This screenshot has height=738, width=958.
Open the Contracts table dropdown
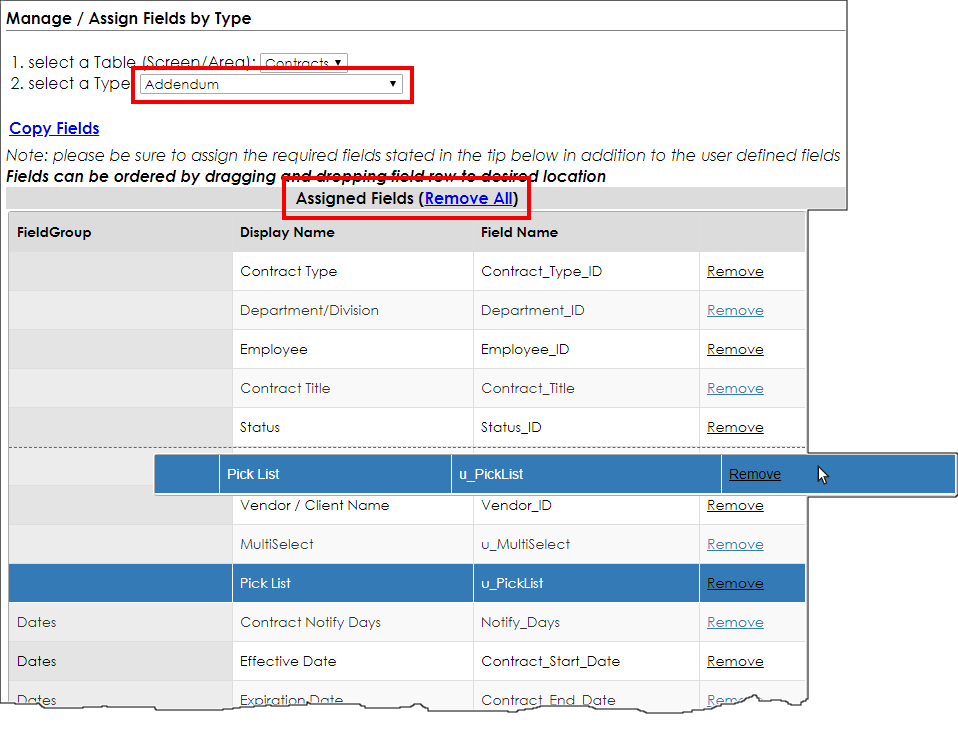[304, 63]
